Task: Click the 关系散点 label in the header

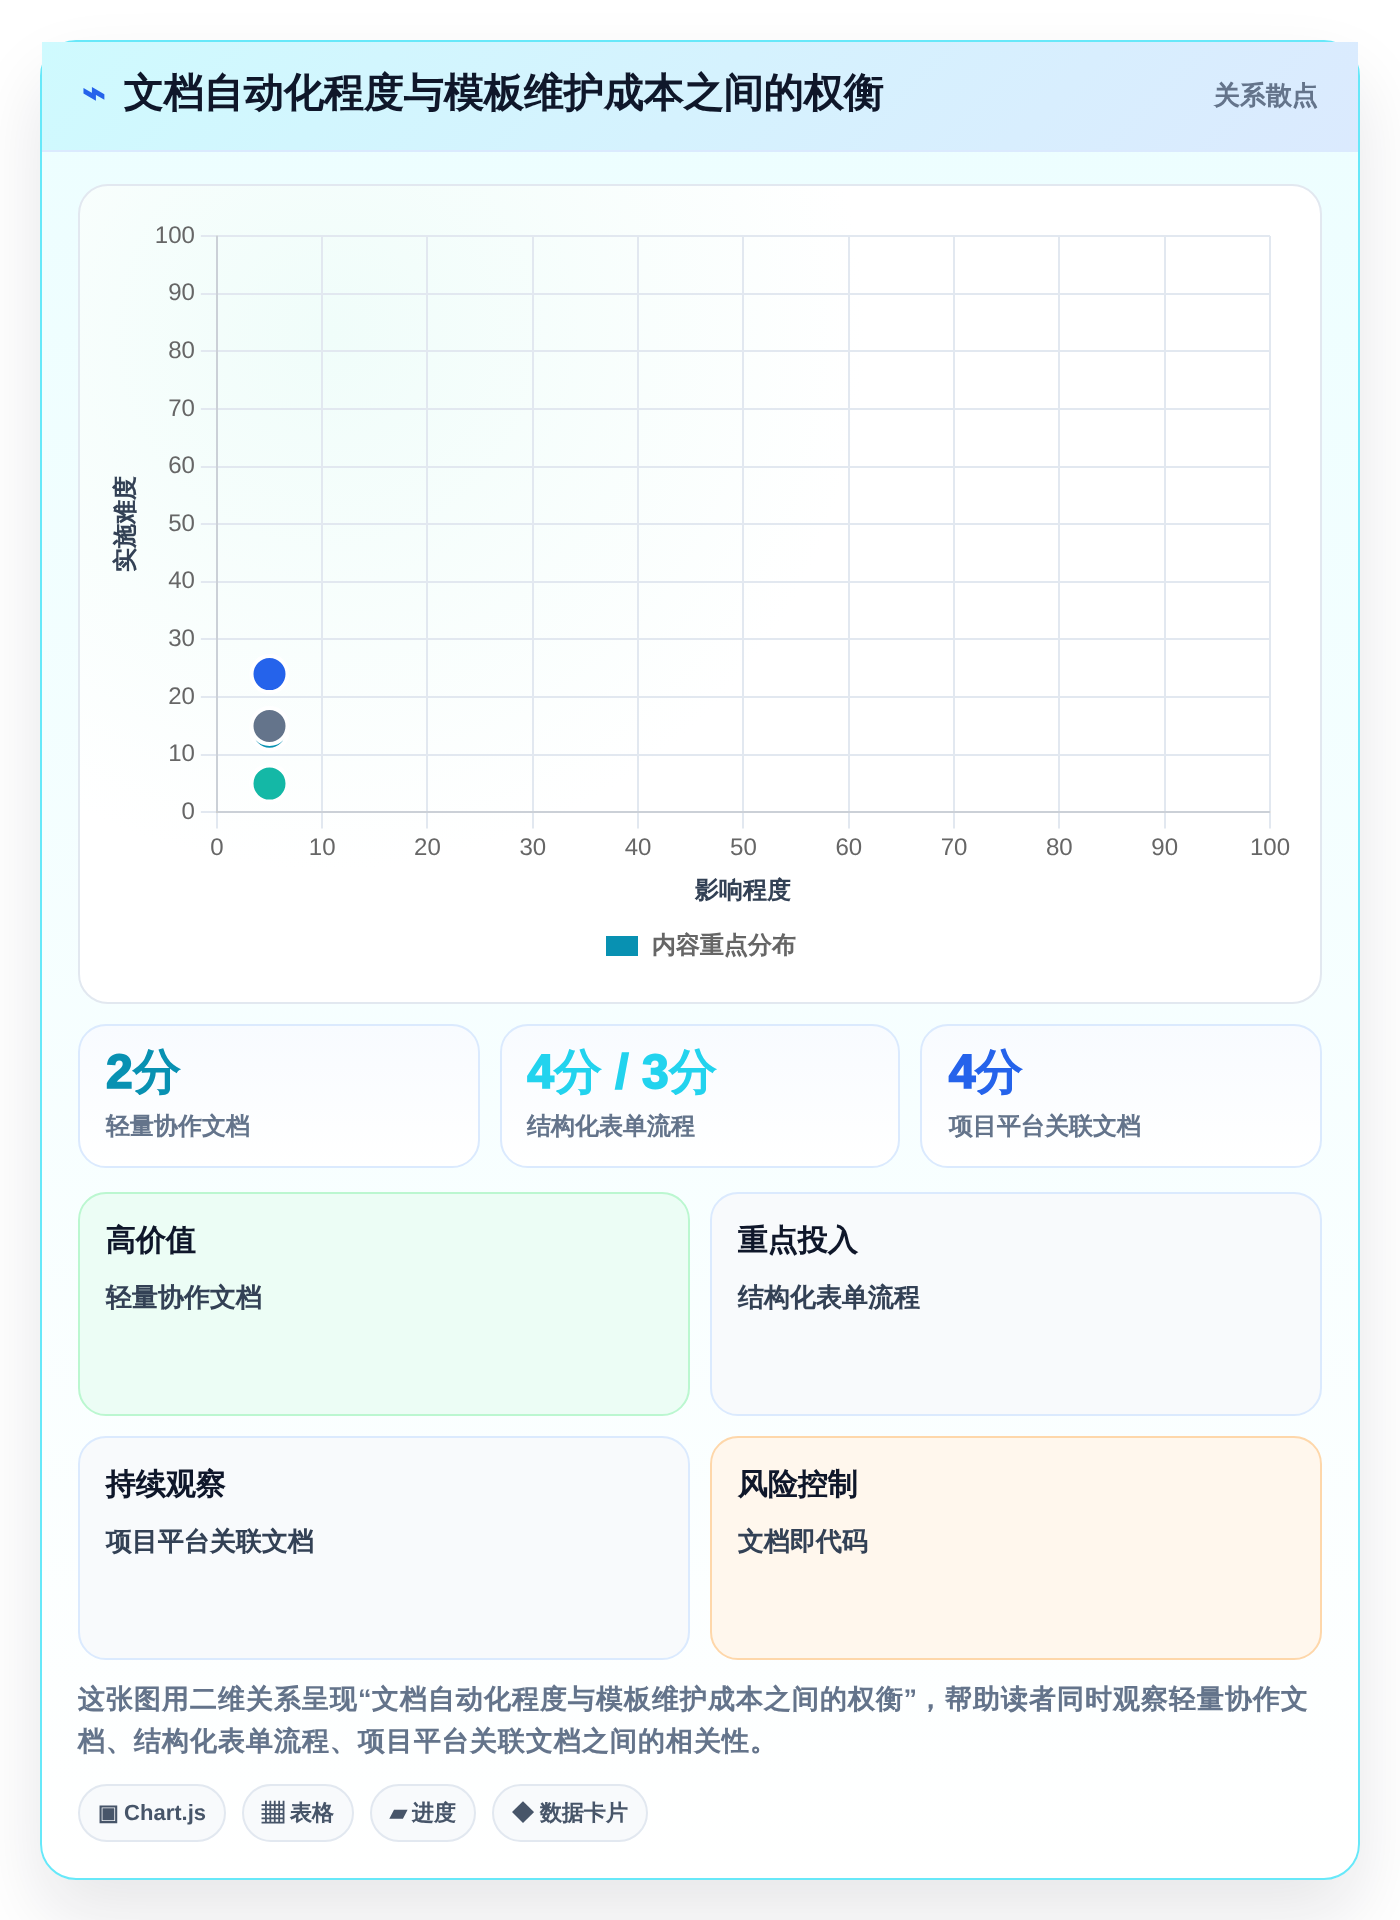Action: (x=1265, y=96)
